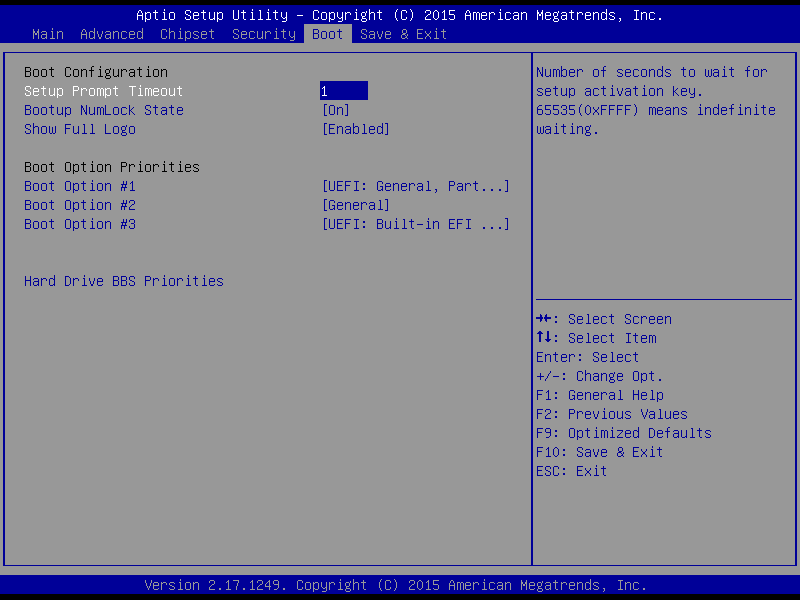Open Boot Option #3 Built-in EFI dropdown
This screenshot has height=600, width=800.
[x=416, y=224]
